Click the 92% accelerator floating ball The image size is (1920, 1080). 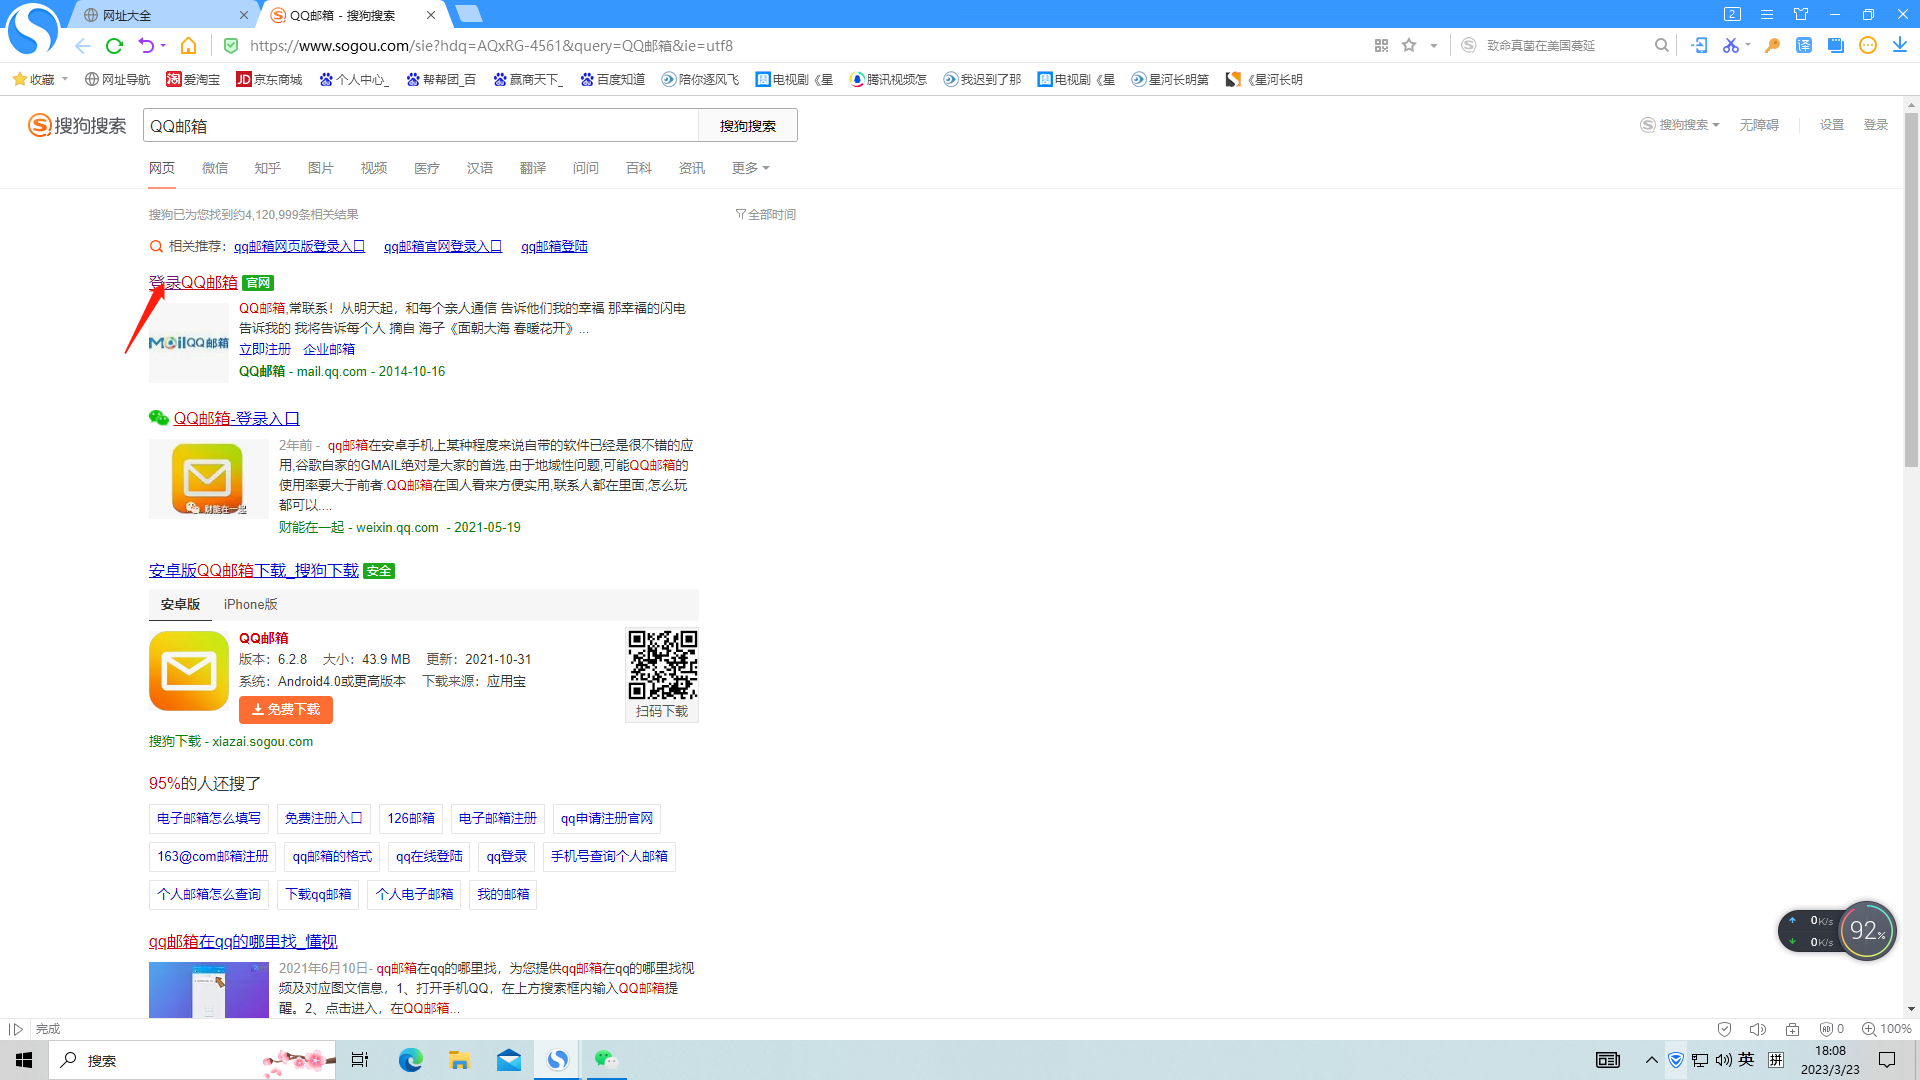click(x=1866, y=930)
